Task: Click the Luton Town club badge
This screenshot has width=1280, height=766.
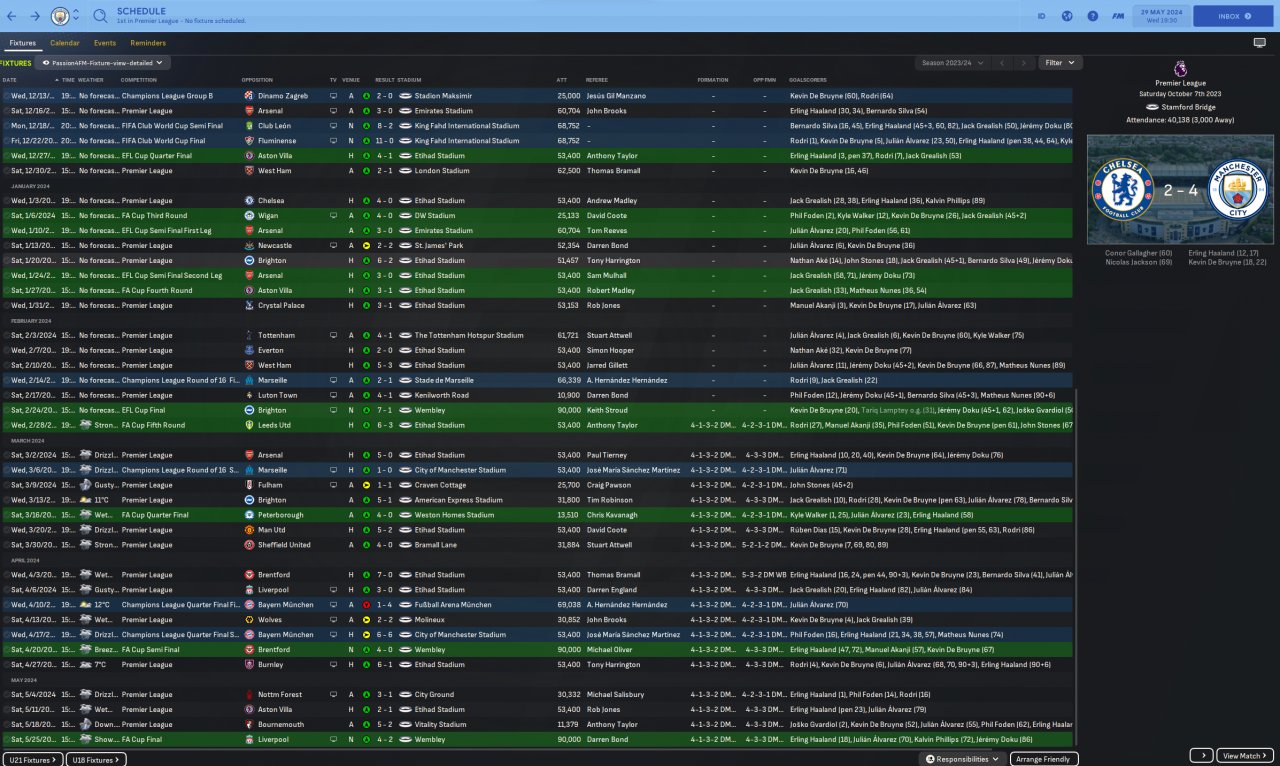Action: click(249, 395)
